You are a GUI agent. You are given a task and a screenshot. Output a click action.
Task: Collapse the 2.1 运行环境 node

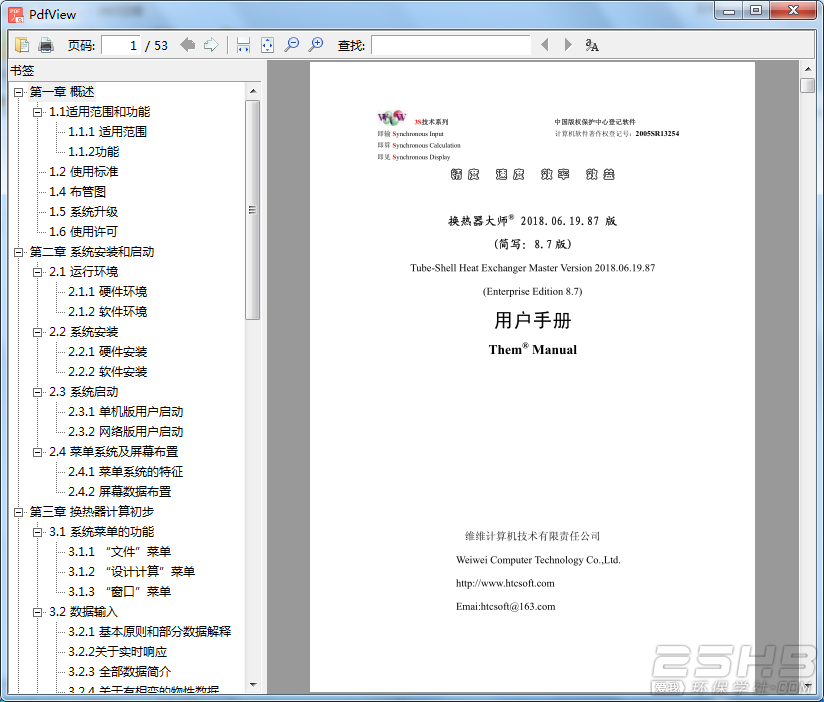(x=37, y=273)
